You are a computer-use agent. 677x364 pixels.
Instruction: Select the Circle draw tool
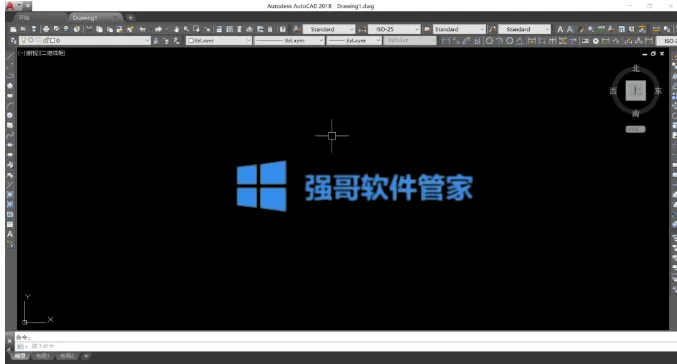coord(10,115)
